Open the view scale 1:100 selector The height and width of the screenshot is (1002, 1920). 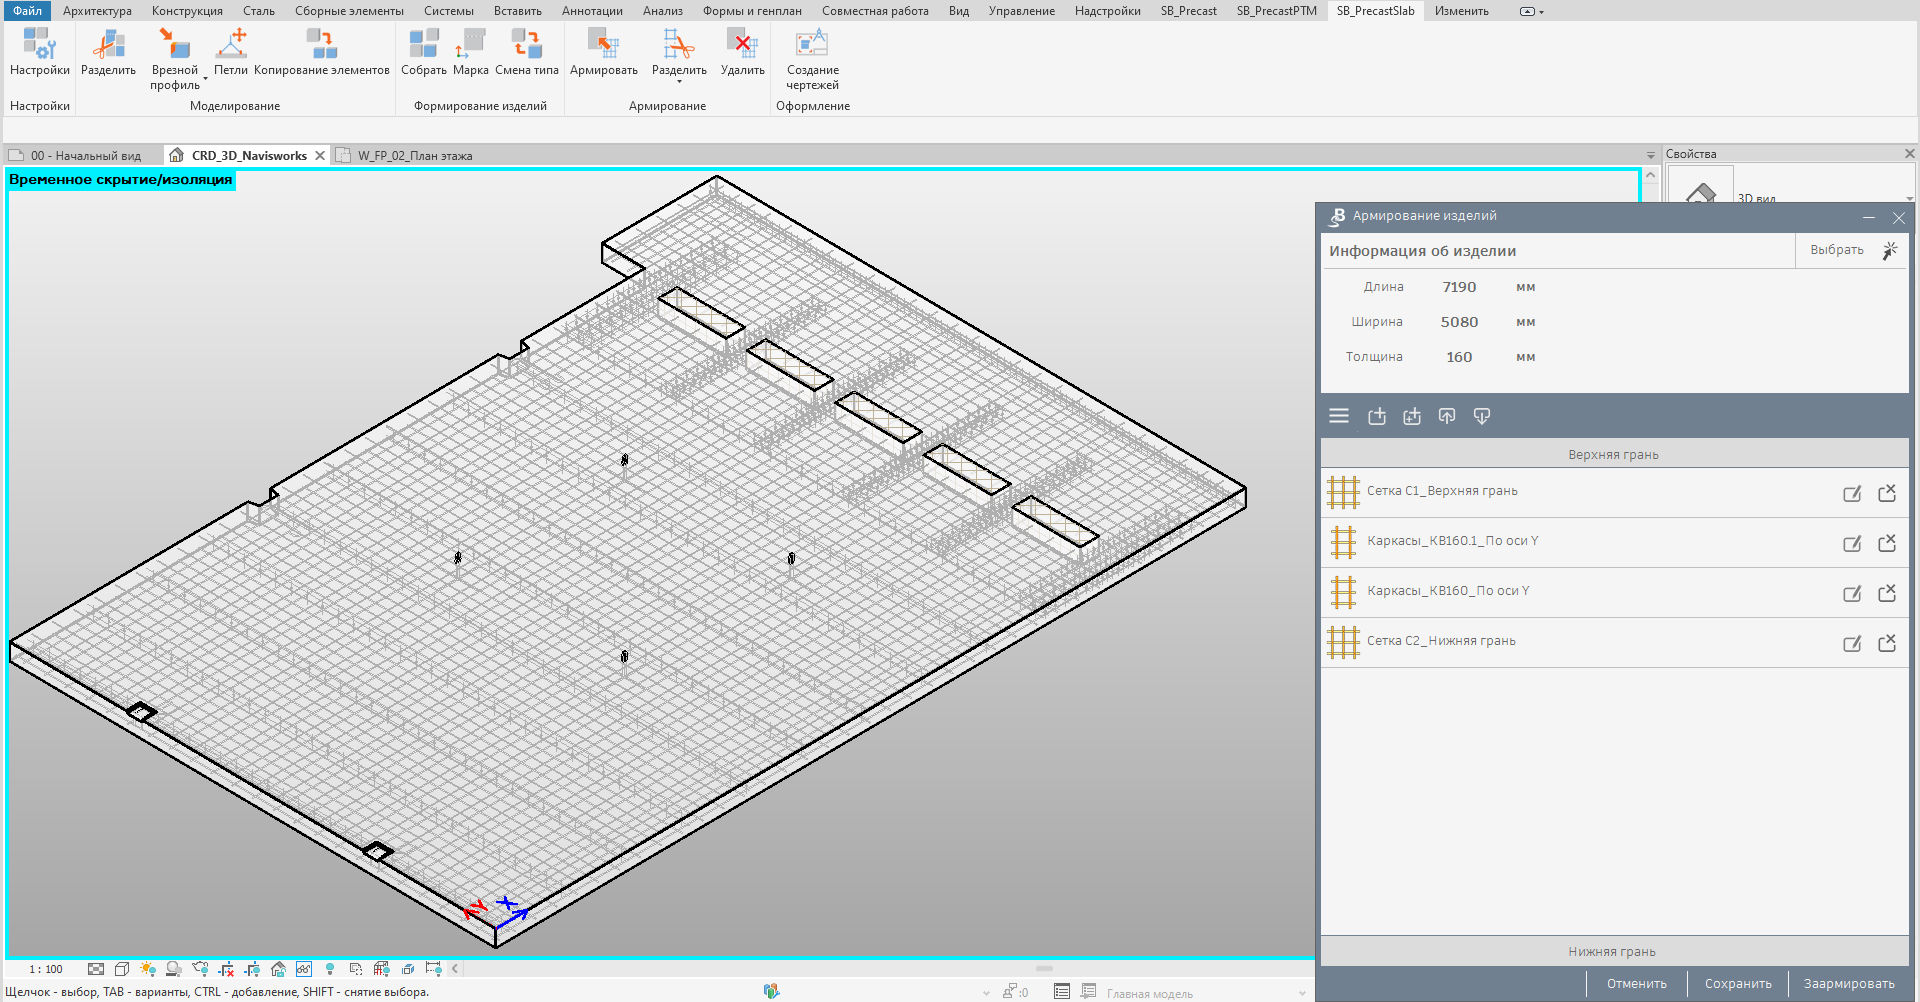[46, 969]
